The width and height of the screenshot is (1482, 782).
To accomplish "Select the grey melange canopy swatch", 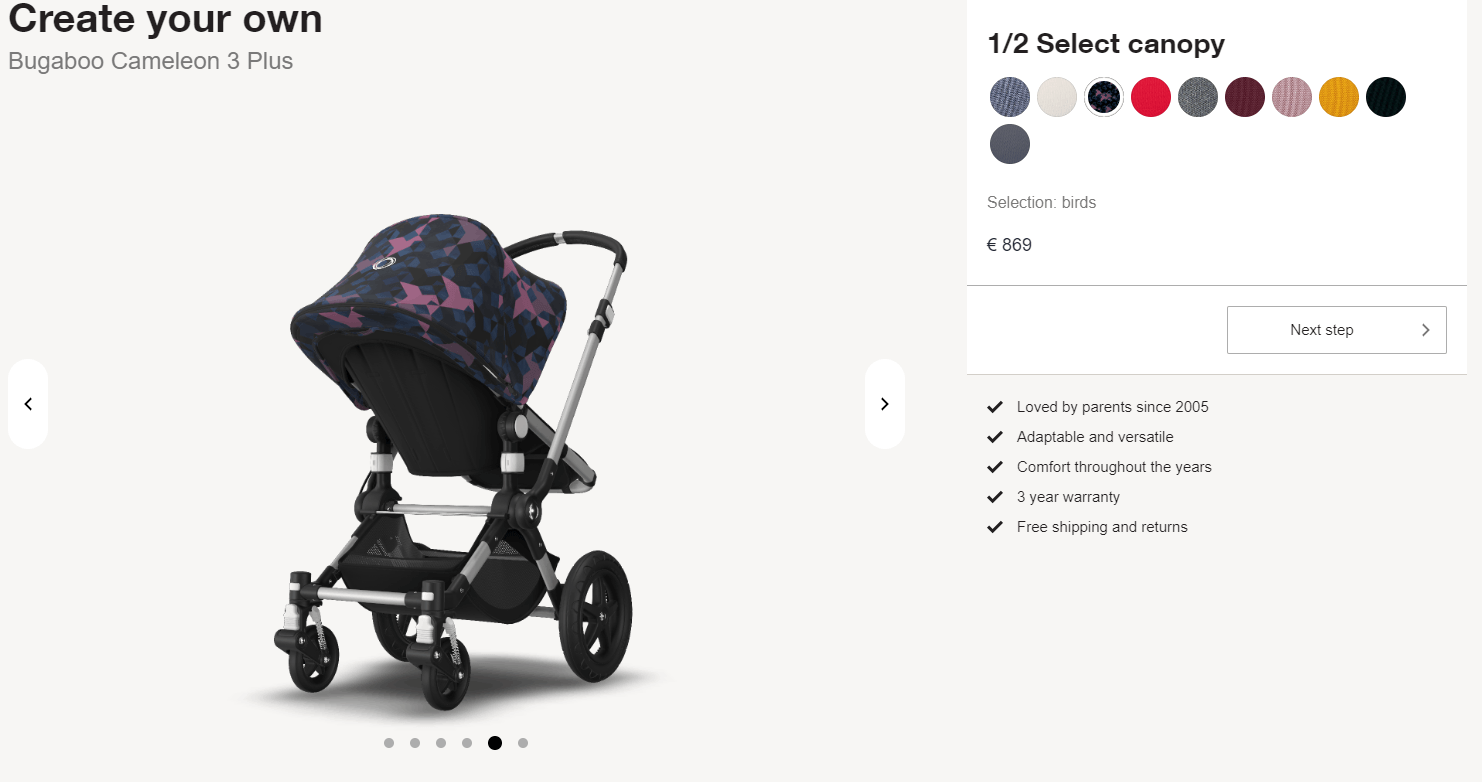I will click(x=1197, y=97).
